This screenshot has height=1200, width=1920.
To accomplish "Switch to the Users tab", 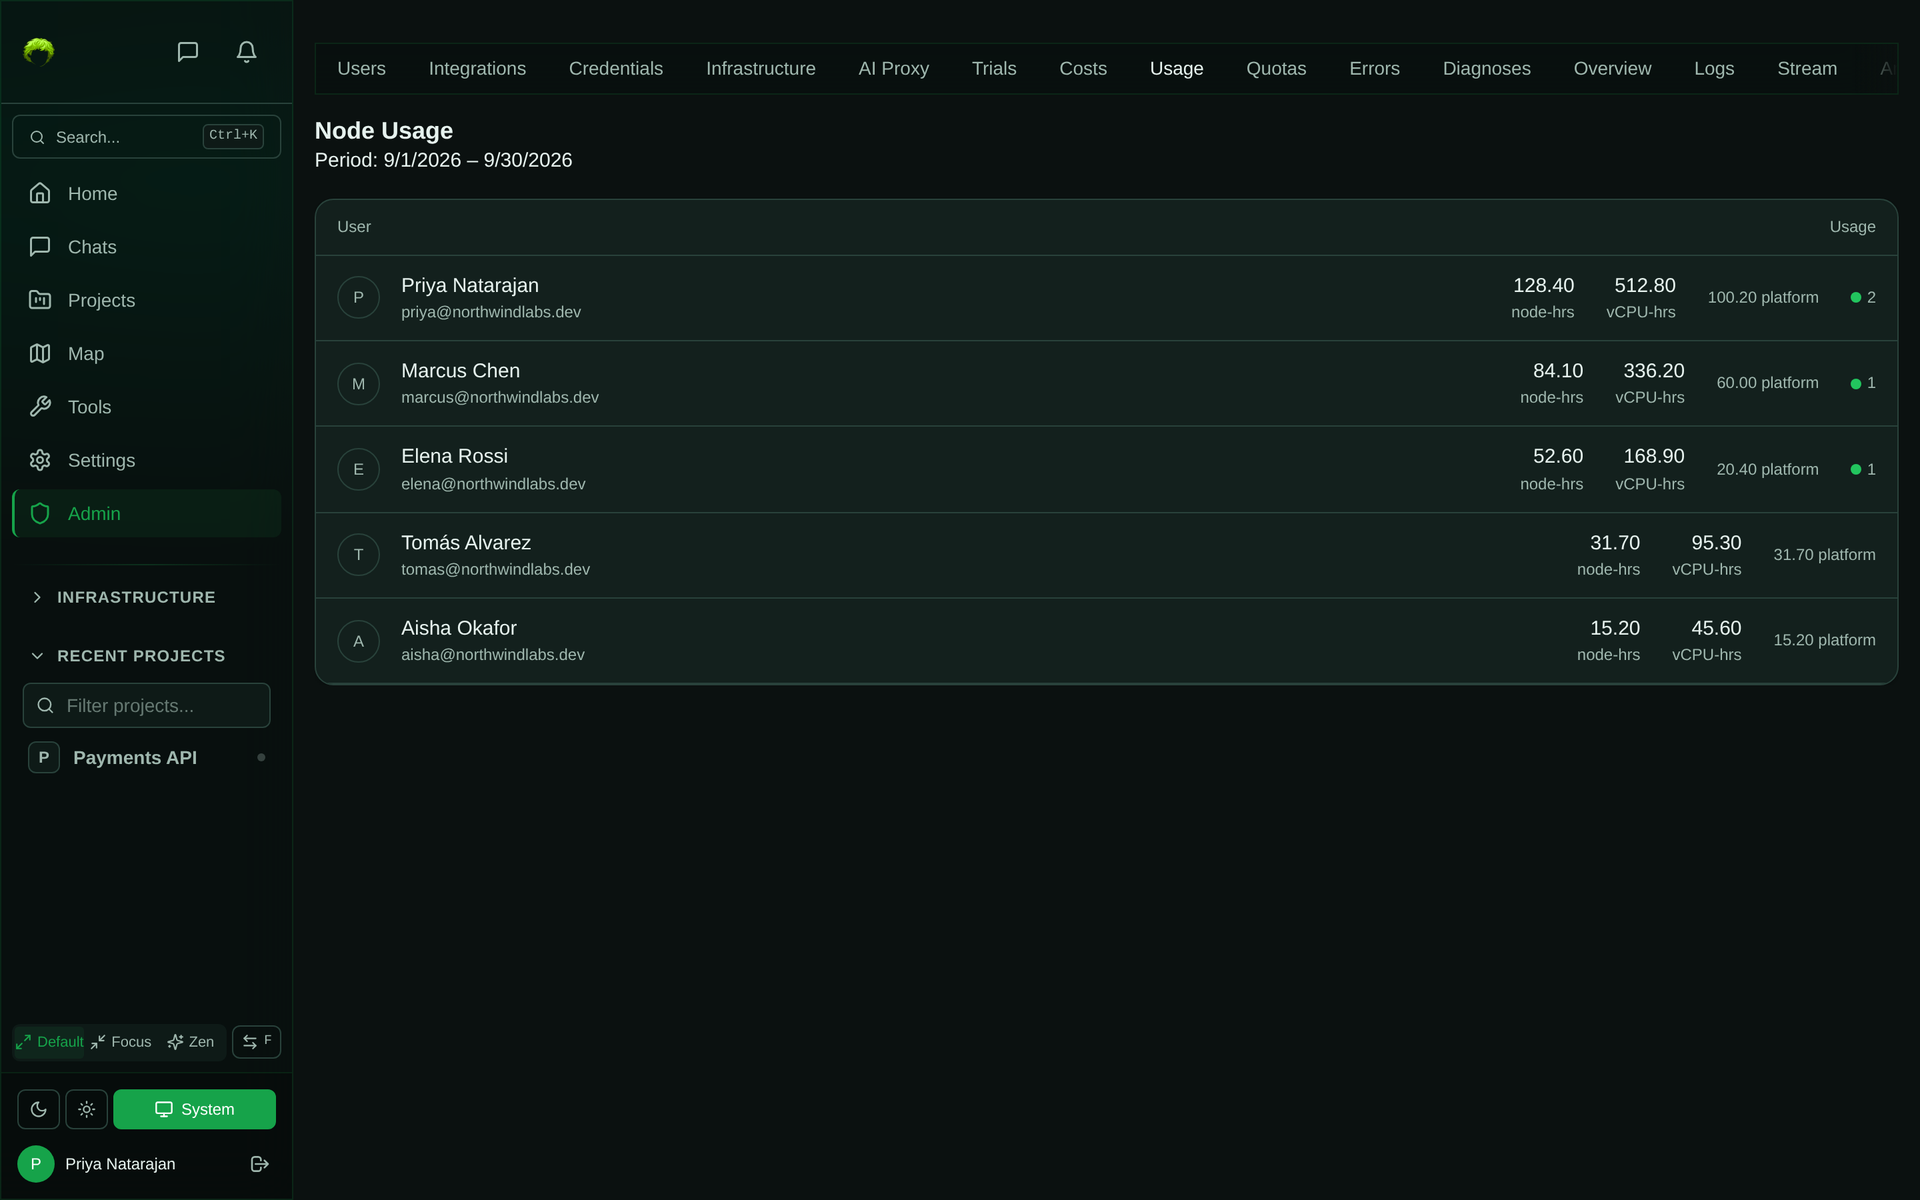I will (361, 68).
